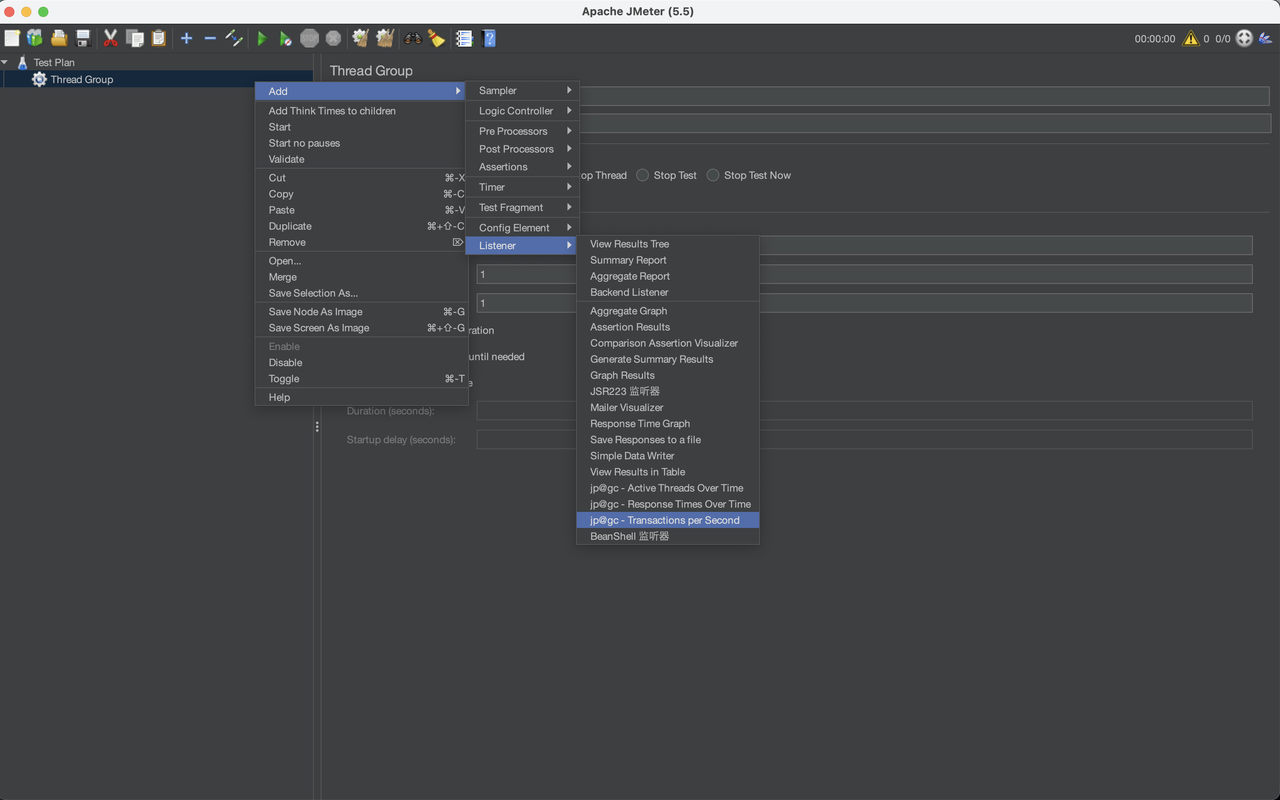1280x800 pixels.
Task: Click Duplicate in the context menu
Action: click(x=362, y=226)
